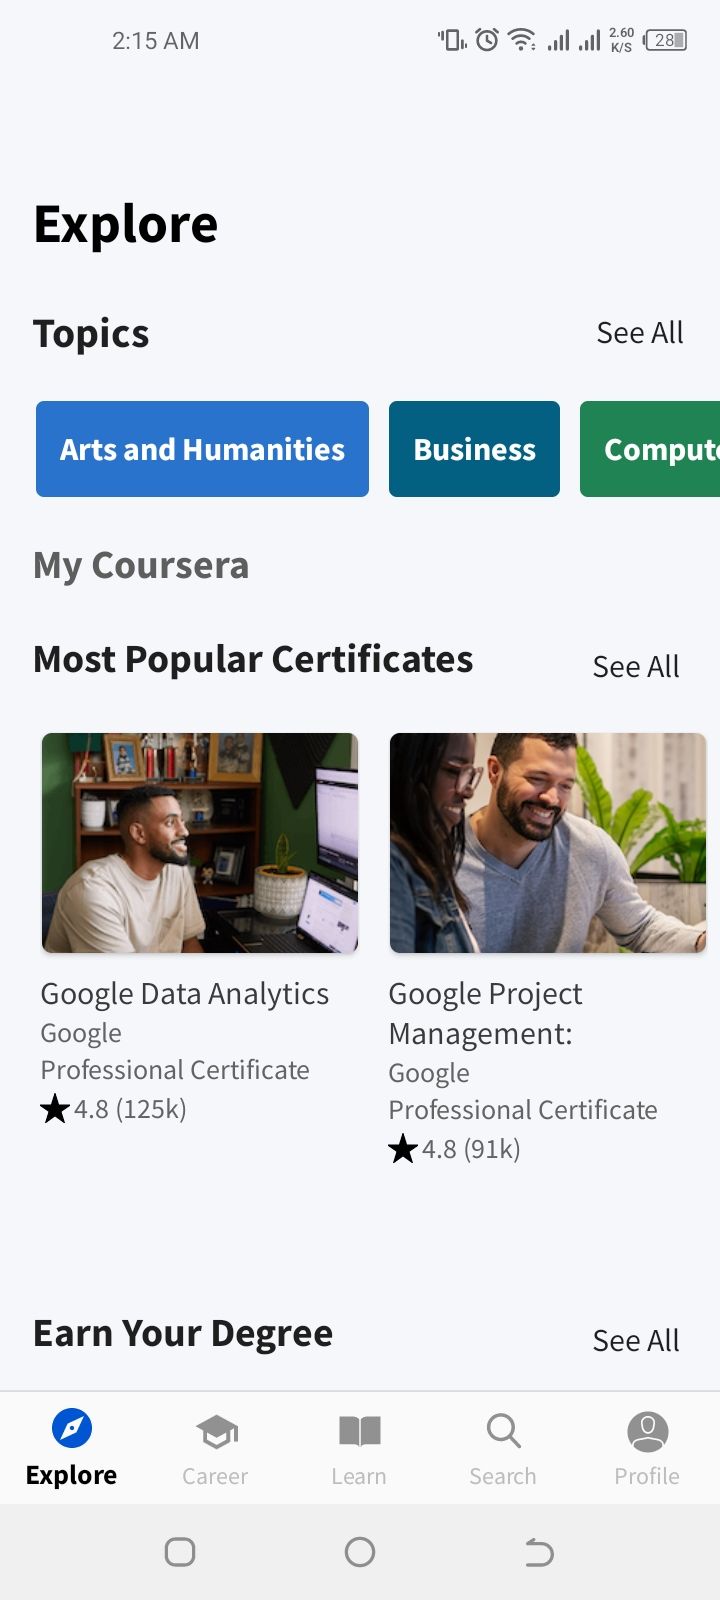The image size is (720, 1600).
Task: Switch to the Profile tab
Action: coord(647,1448)
